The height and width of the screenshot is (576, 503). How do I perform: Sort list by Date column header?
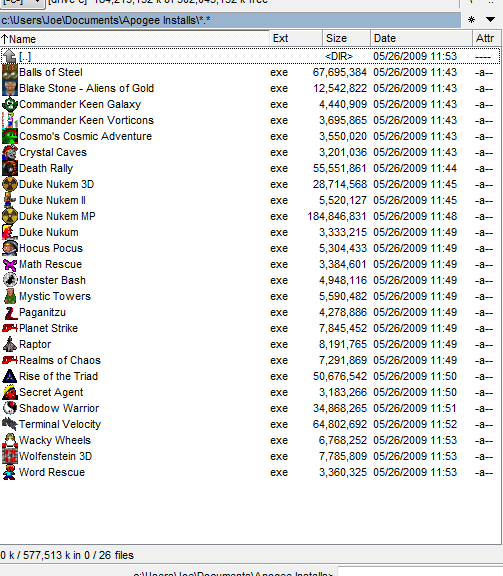(x=421, y=39)
